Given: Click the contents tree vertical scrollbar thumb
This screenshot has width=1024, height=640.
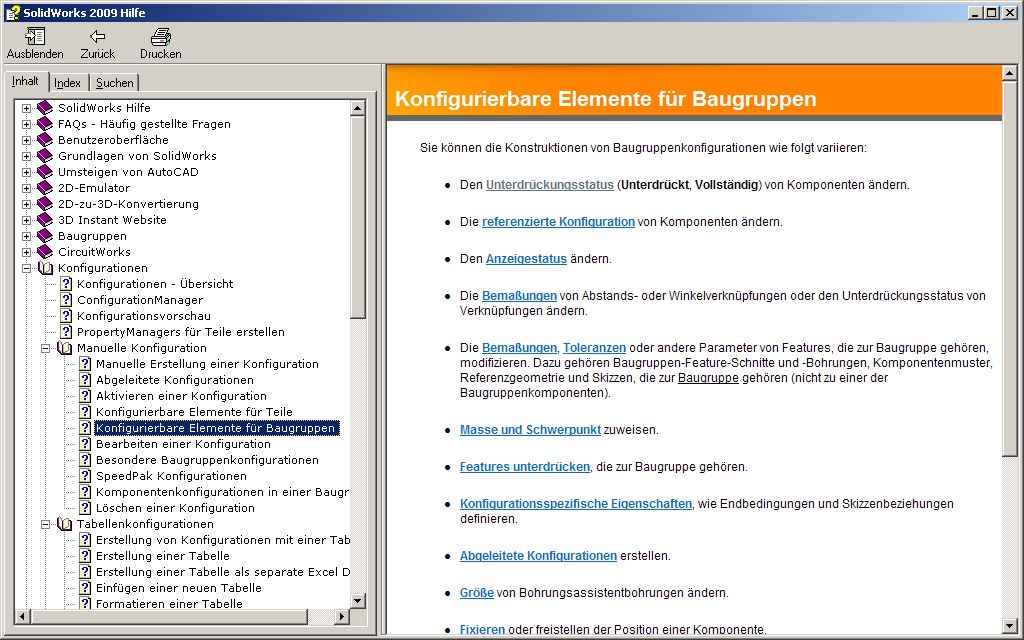Looking at the screenshot, I should tap(357, 217).
